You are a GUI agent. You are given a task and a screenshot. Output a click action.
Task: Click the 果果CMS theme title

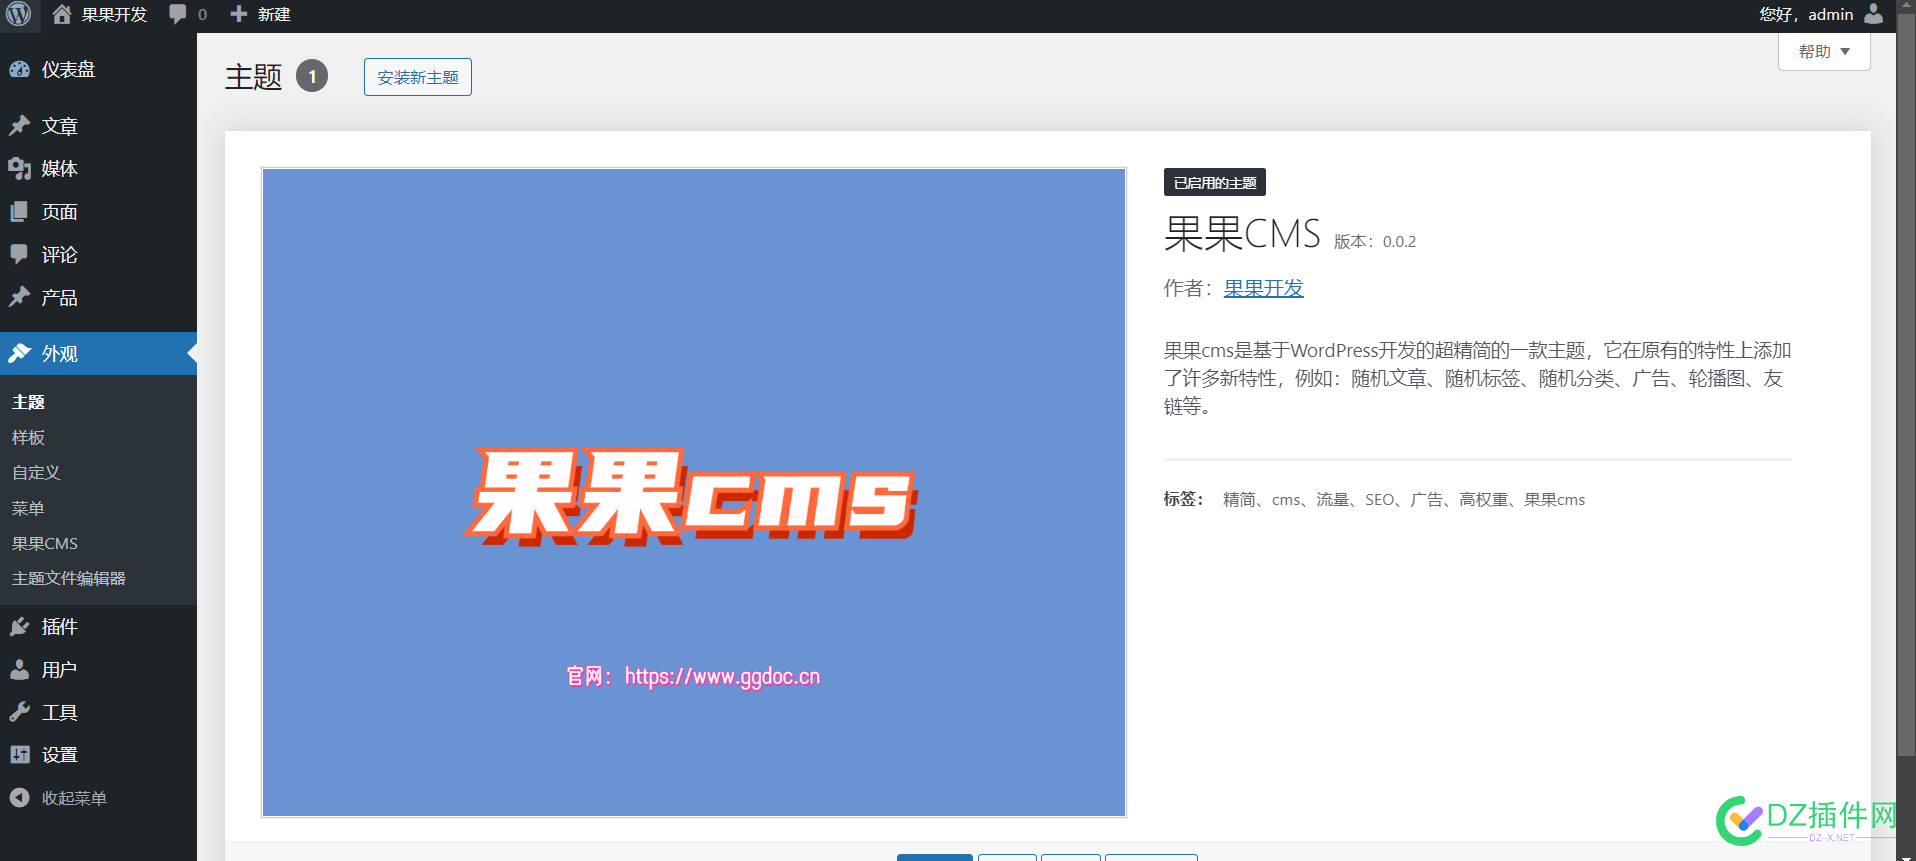[x=1242, y=234]
